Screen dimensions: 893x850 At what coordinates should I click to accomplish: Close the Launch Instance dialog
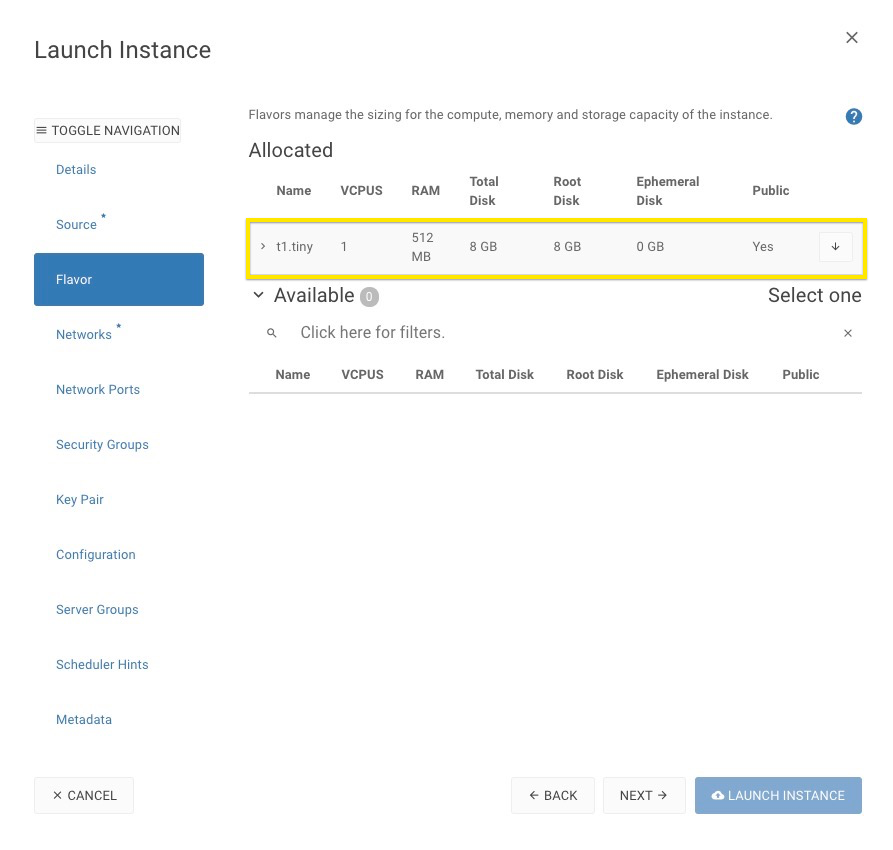(x=851, y=38)
